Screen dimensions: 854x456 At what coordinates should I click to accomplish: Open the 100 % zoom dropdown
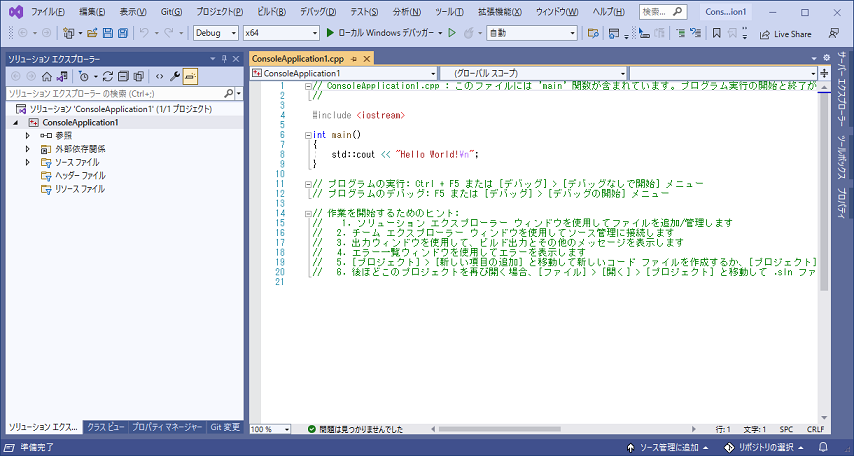pyautogui.click(x=270, y=429)
